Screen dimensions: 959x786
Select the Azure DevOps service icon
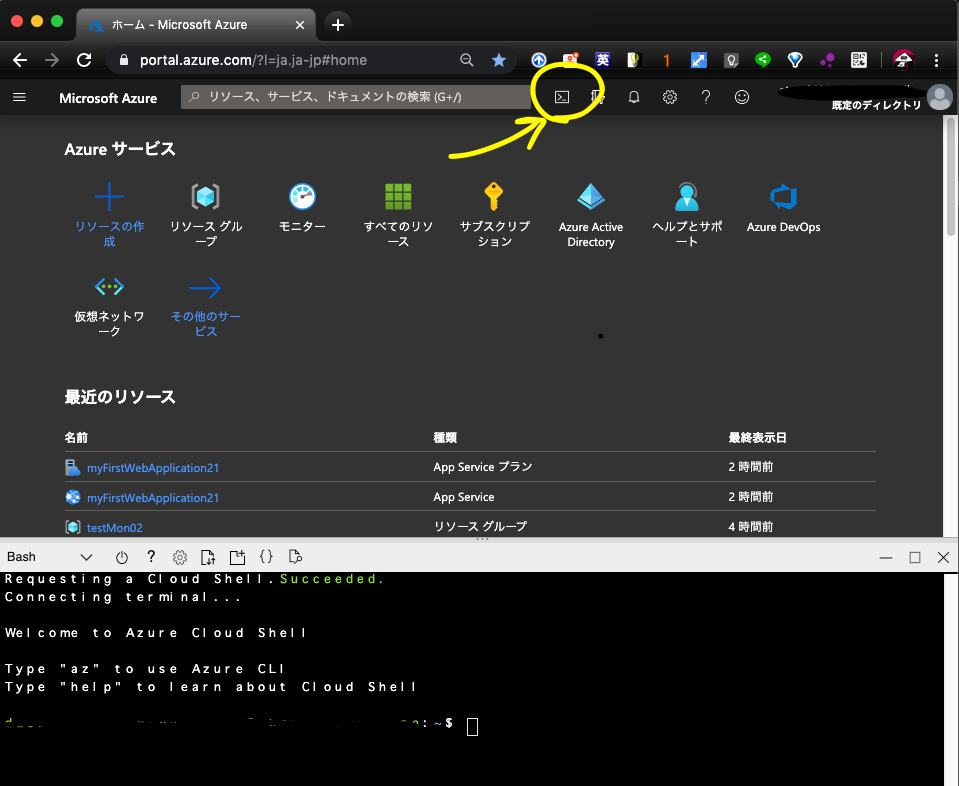783,196
